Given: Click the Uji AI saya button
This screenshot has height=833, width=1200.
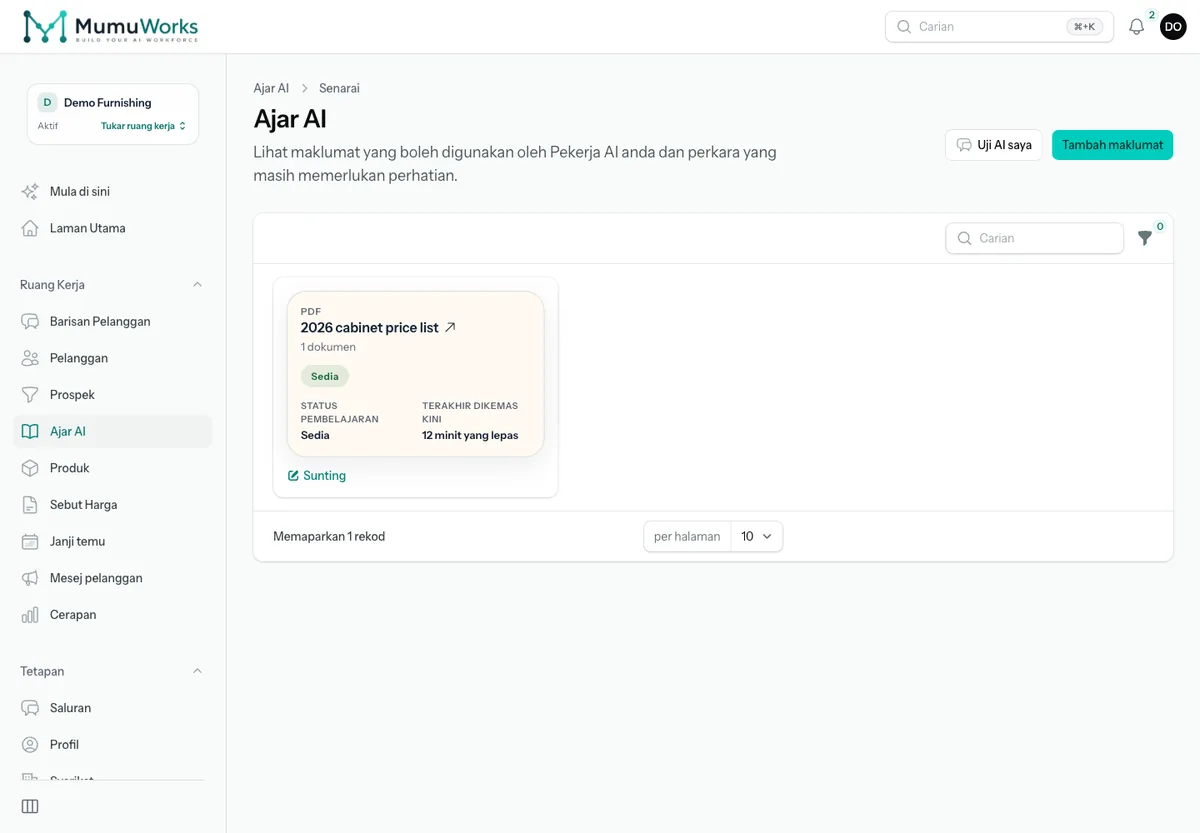Looking at the screenshot, I should (x=994, y=145).
